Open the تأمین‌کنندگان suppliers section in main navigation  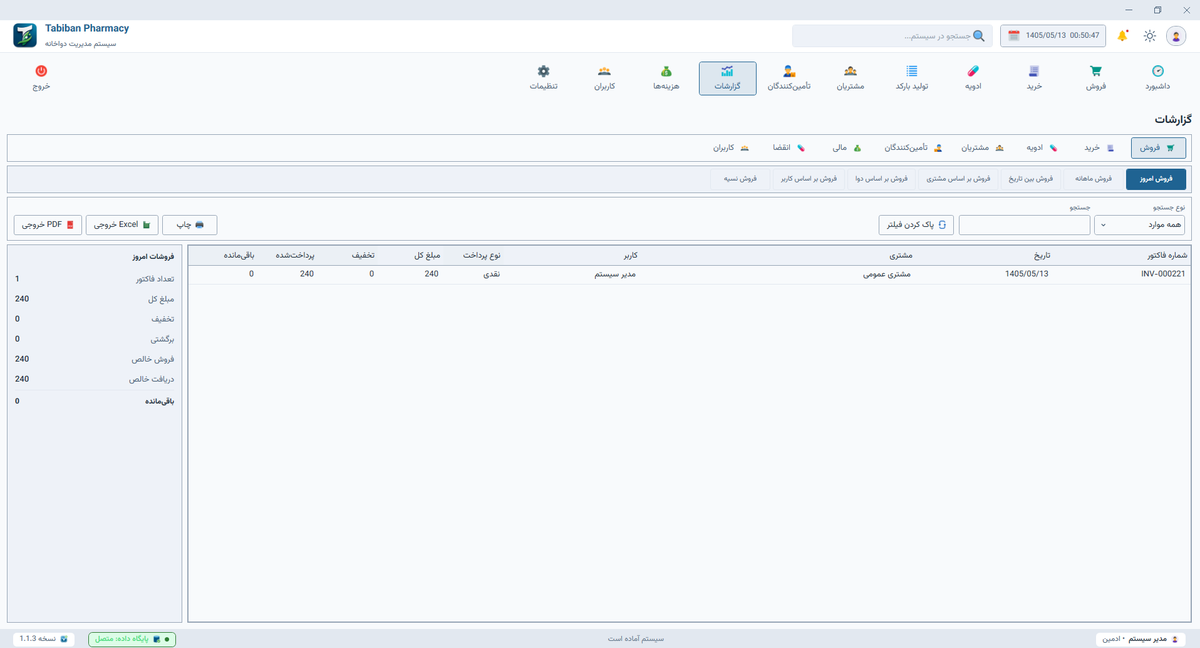pyautogui.click(x=789, y=78)
